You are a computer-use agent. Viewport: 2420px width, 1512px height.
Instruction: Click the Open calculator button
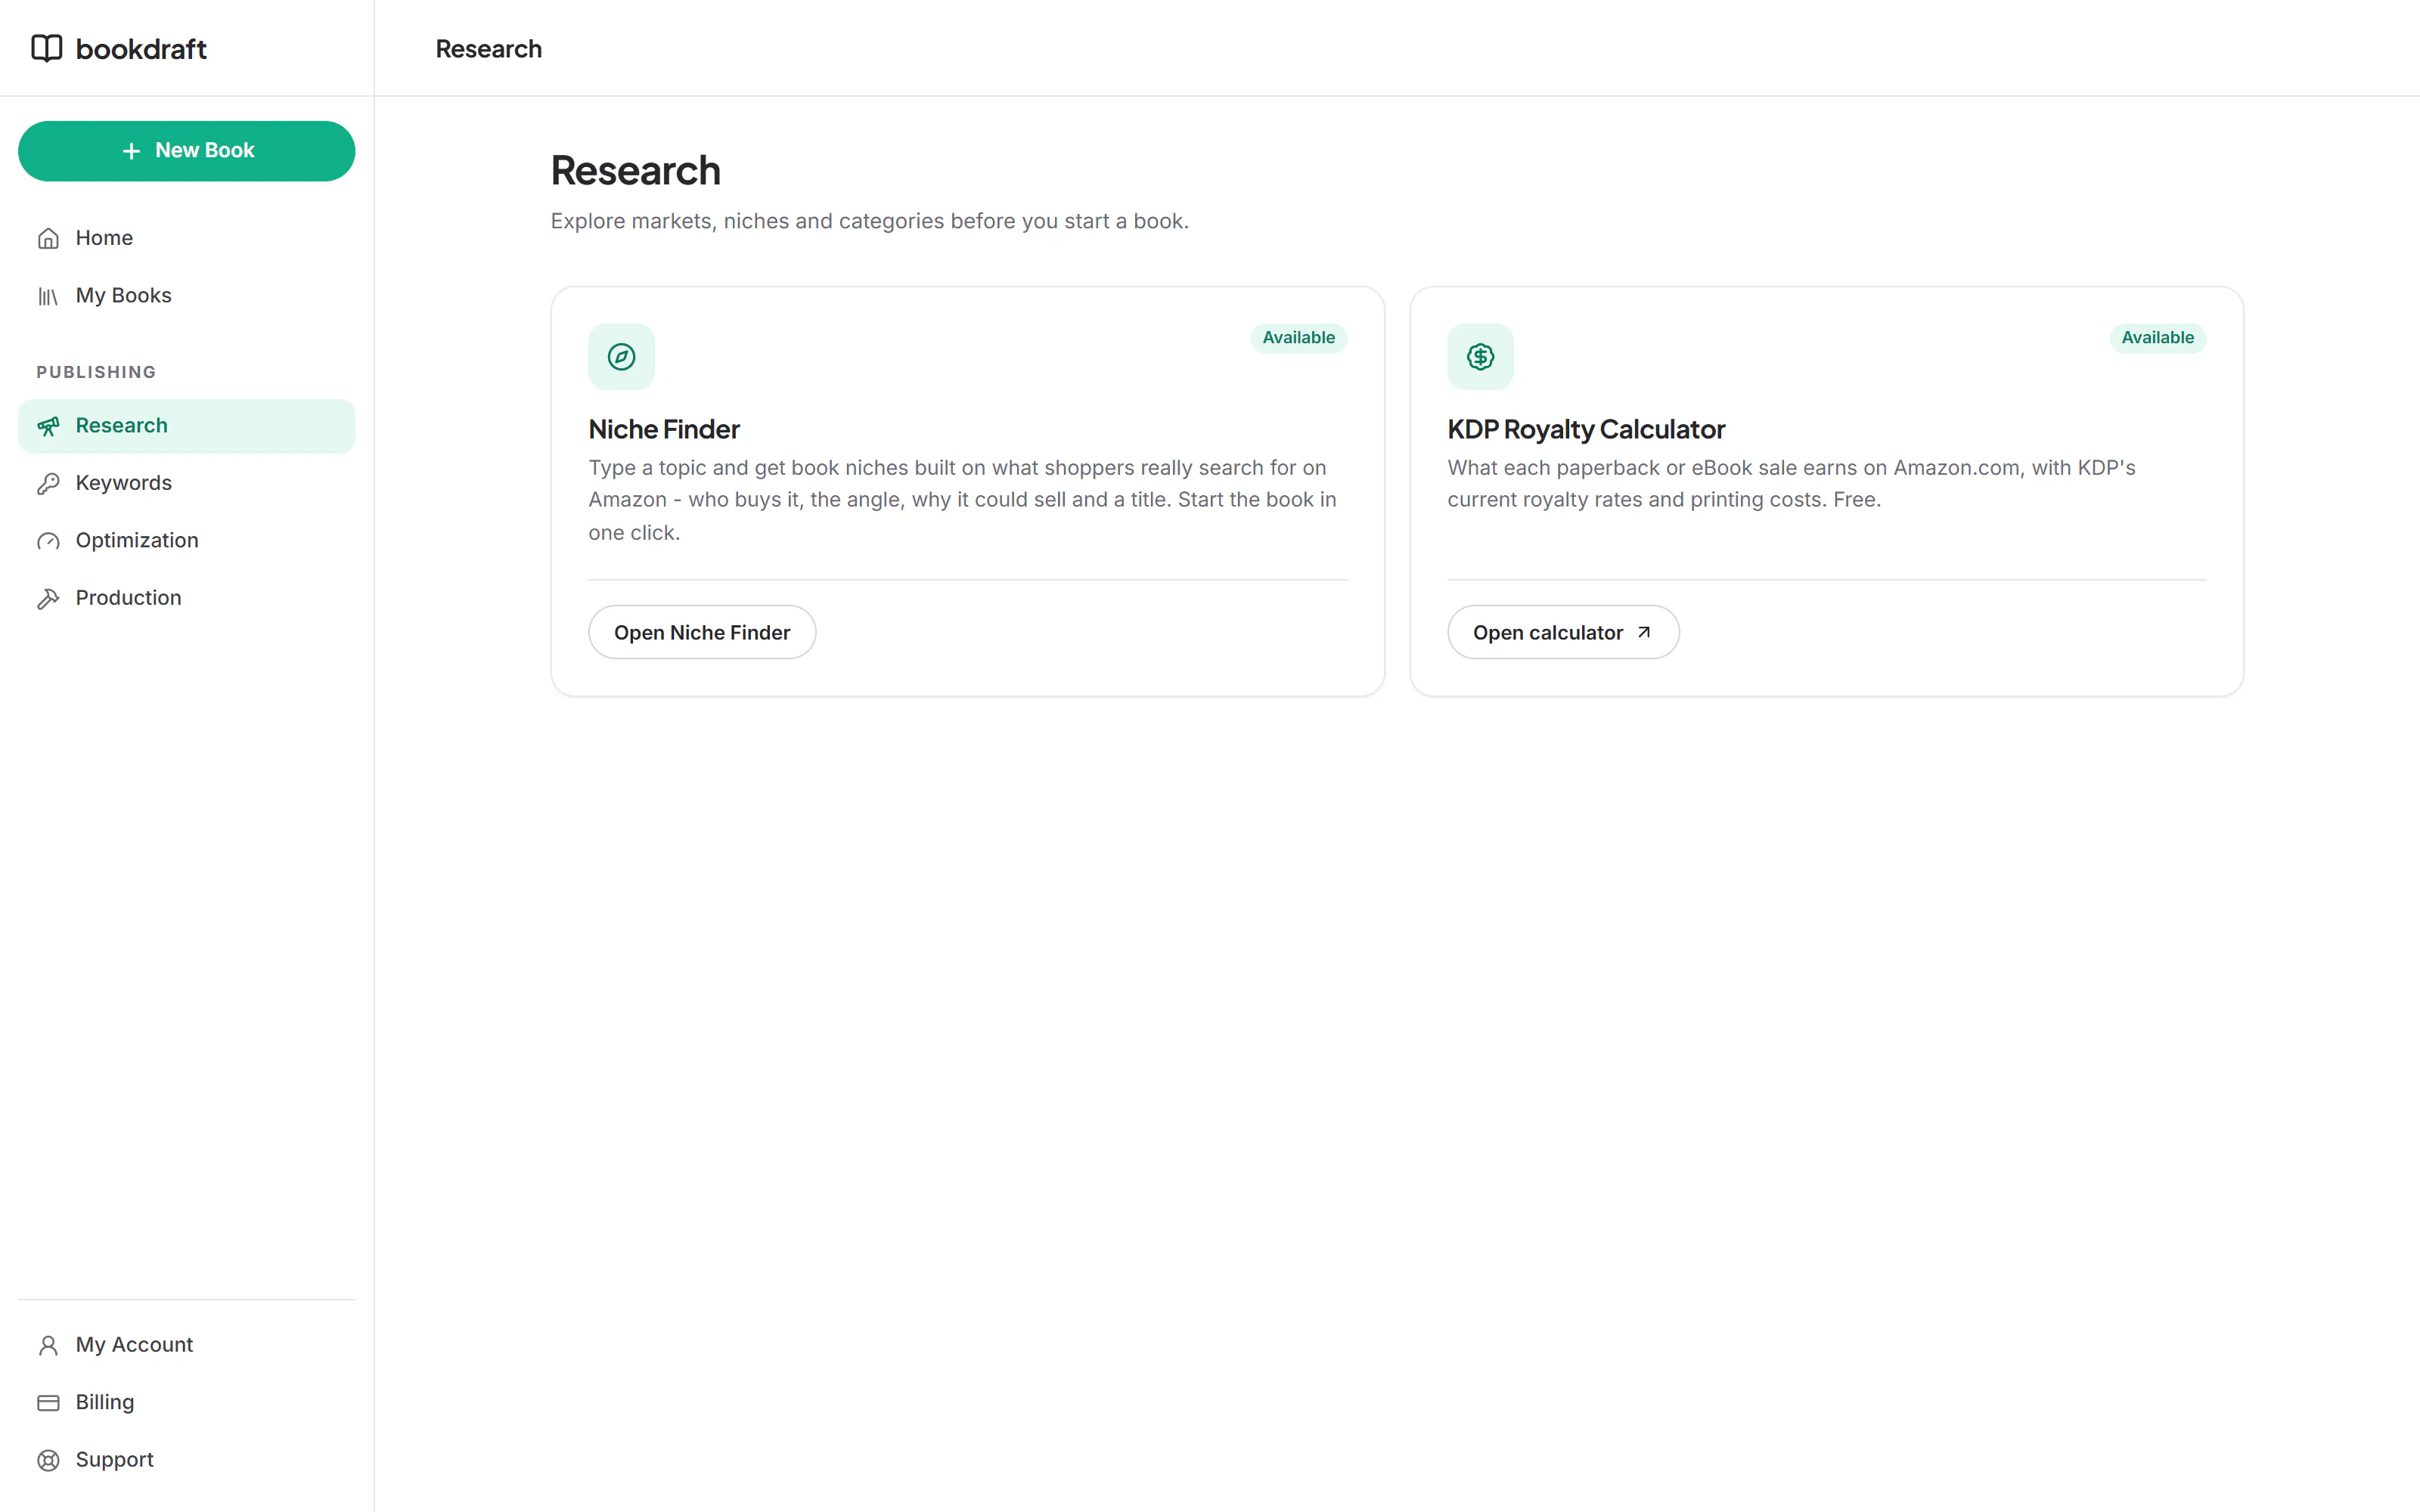pyautogui.click(x=1563, y=632)
